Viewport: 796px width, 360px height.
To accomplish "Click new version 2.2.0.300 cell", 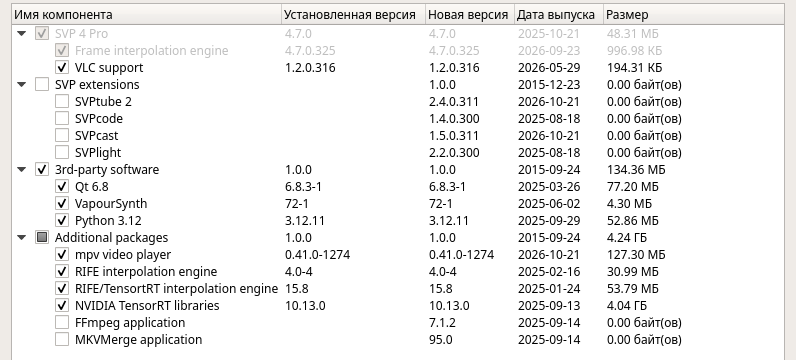I will pos(454,152).
